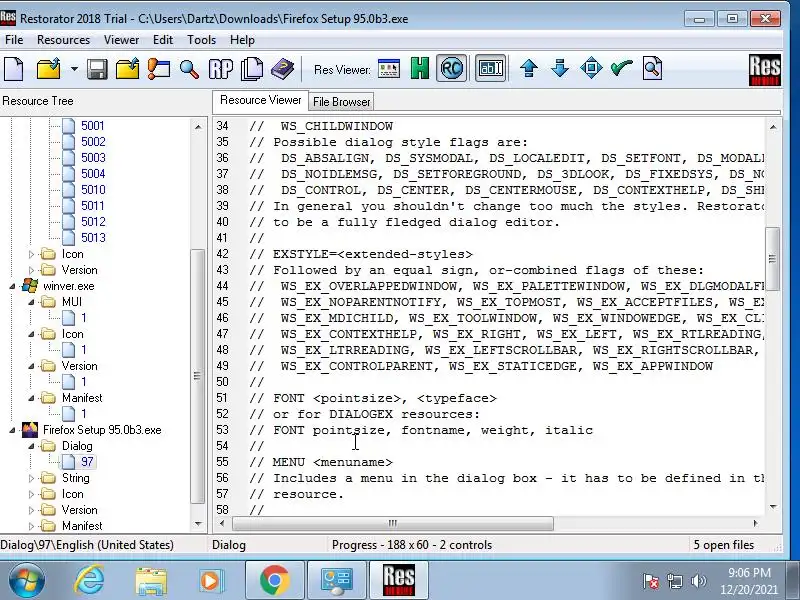Click 'Progress - 188 x 60 - 2 controls' status
Viewport: 800px width, 600px height.
(412, 545)
